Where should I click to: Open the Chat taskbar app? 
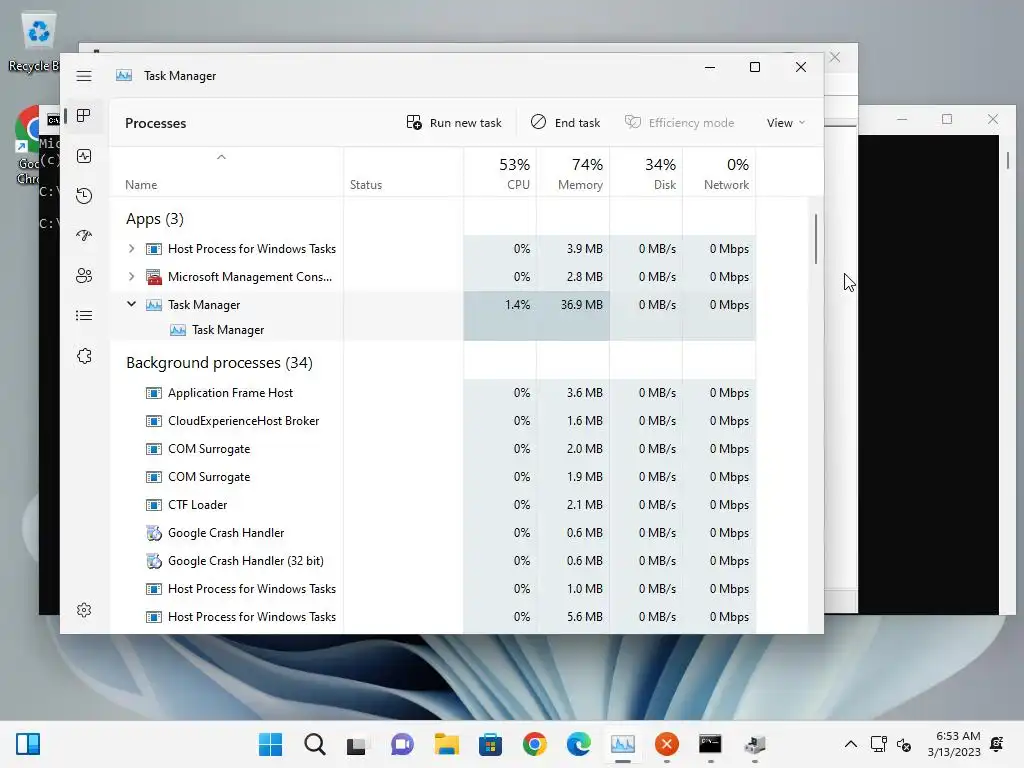coord(402,744)
